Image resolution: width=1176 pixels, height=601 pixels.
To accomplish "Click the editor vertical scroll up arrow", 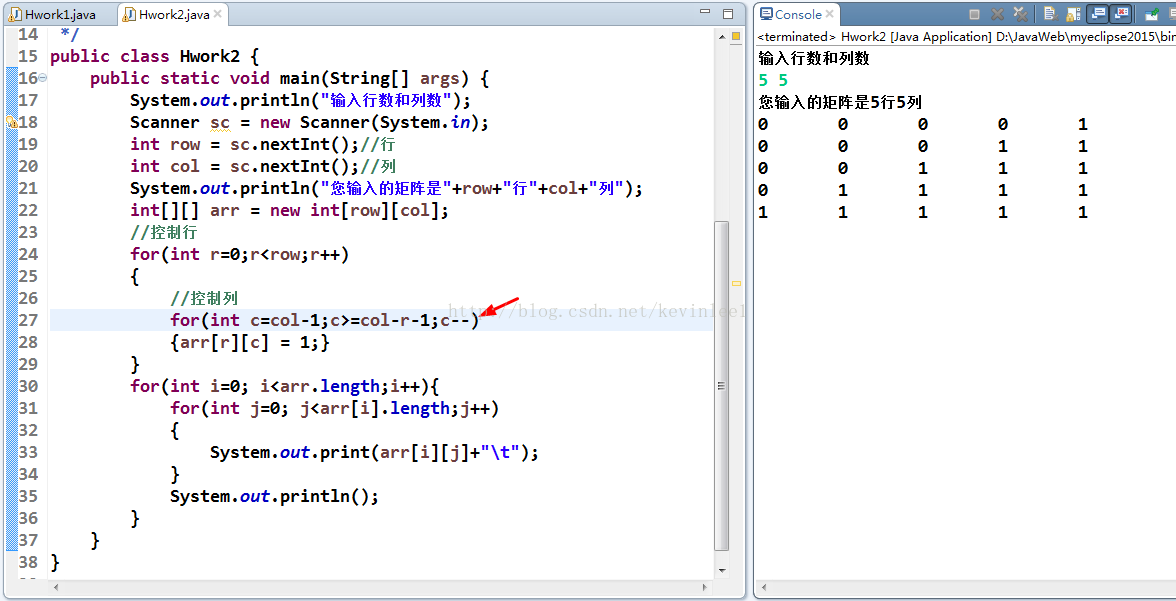I will [722, 35].
